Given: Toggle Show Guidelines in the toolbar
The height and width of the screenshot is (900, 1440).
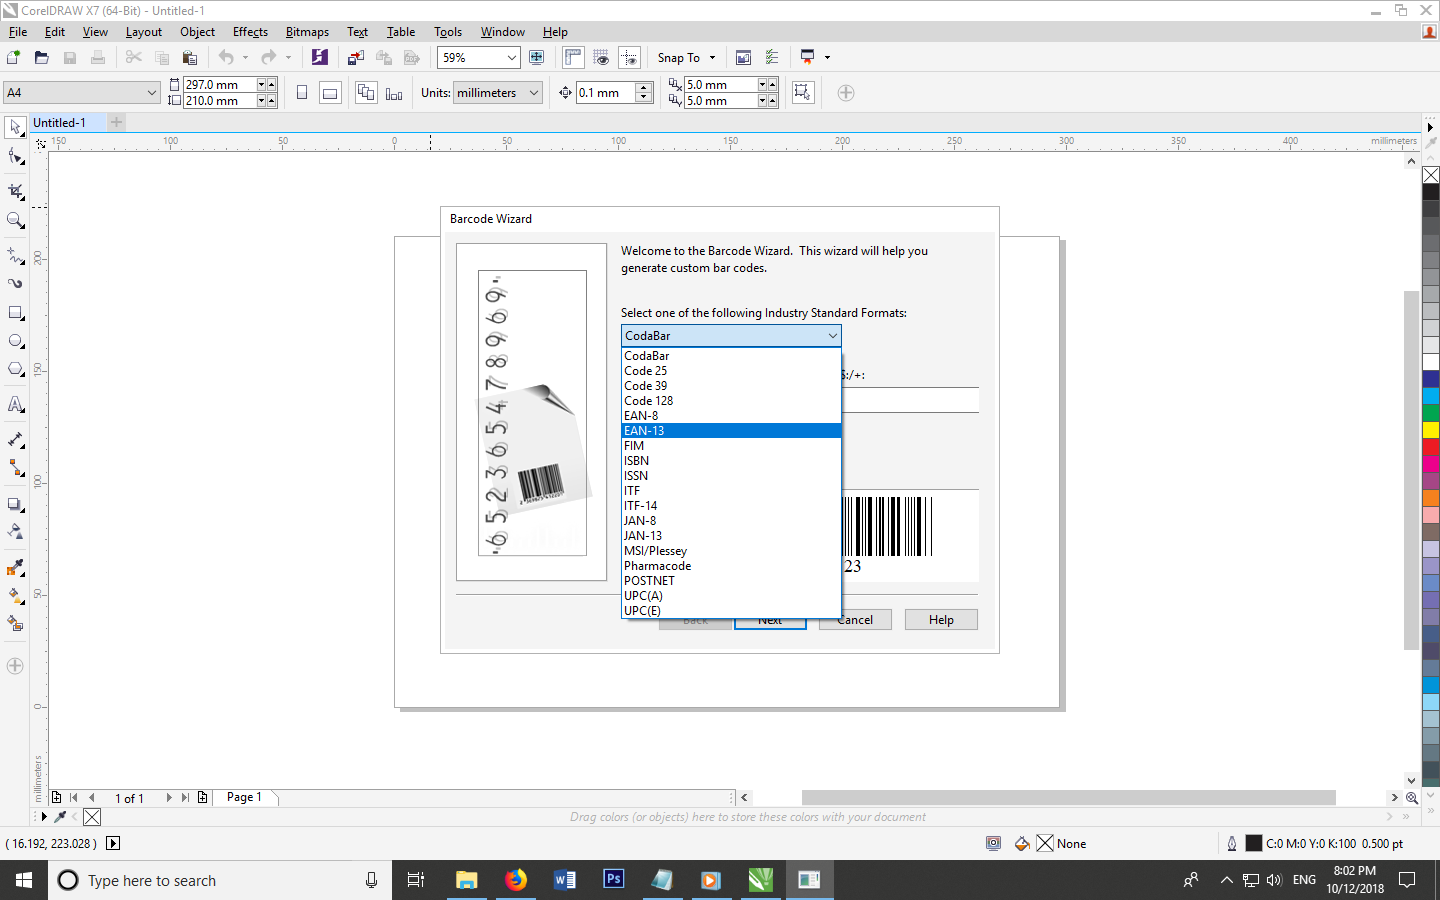Looking at the screenshot, I should 629,58.
